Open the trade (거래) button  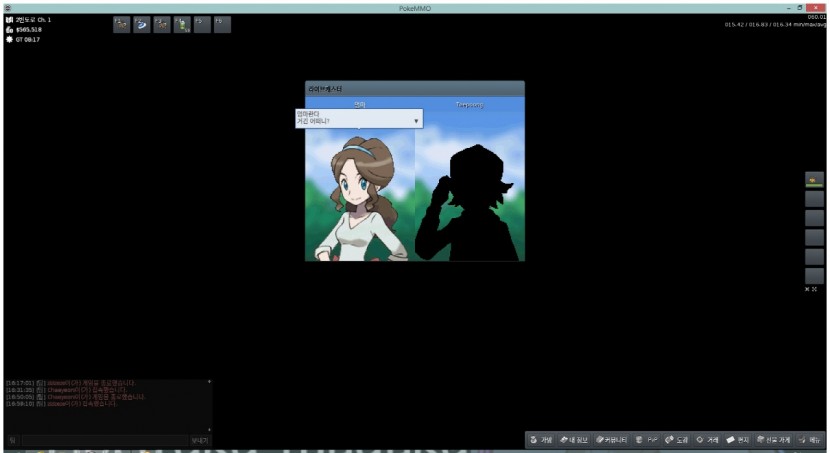[707, 440]
